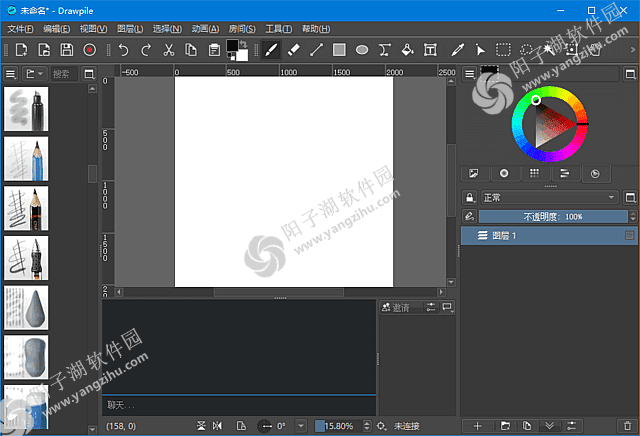Image resolution: width=640 pixels, height=436 pixels.
Task: Mirror the canvas horizontally in status bar
Action: (217, 426)
